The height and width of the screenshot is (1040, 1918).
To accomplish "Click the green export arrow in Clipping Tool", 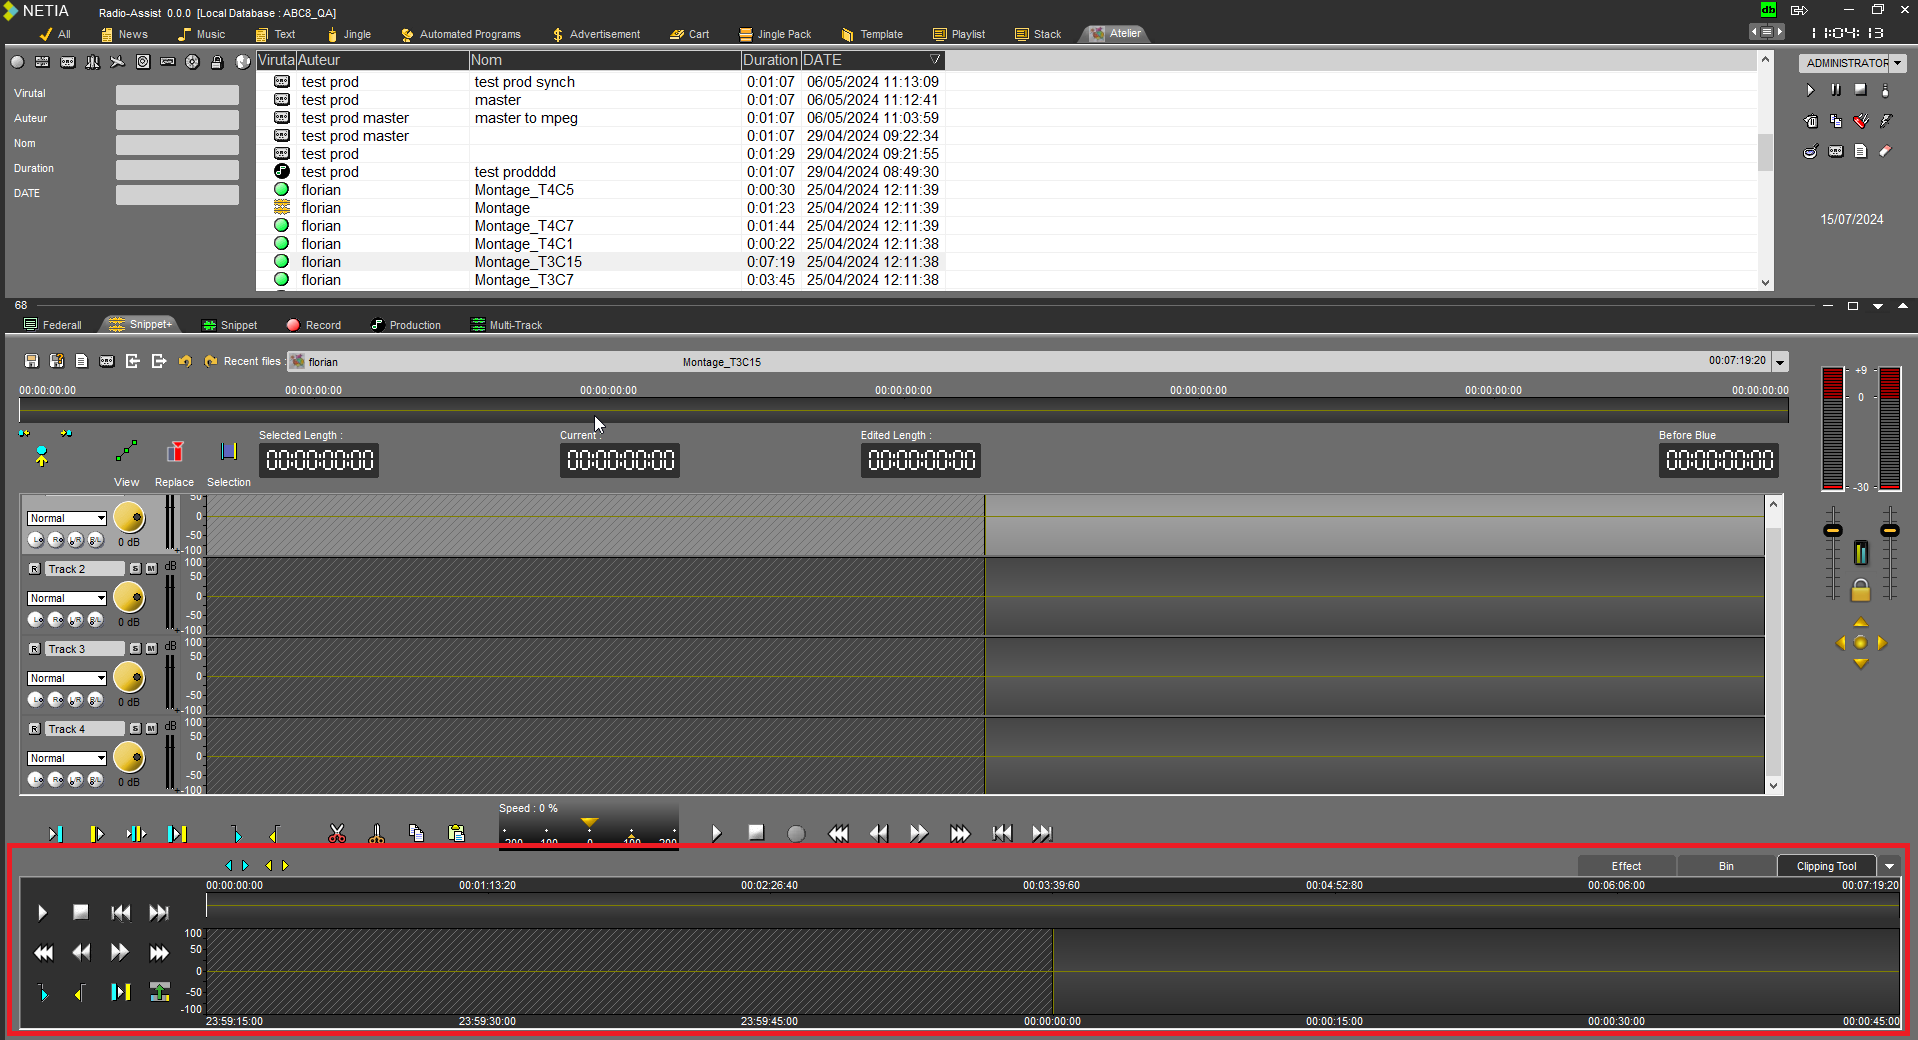I will 160,992.
